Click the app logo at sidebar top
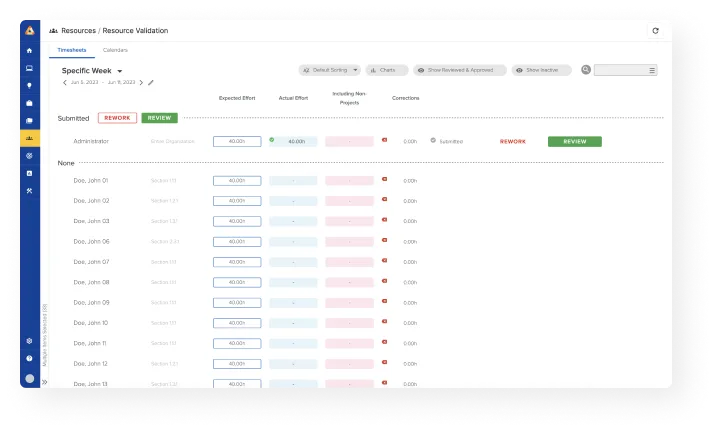This screenshot has width=716, height=432. 30,31
